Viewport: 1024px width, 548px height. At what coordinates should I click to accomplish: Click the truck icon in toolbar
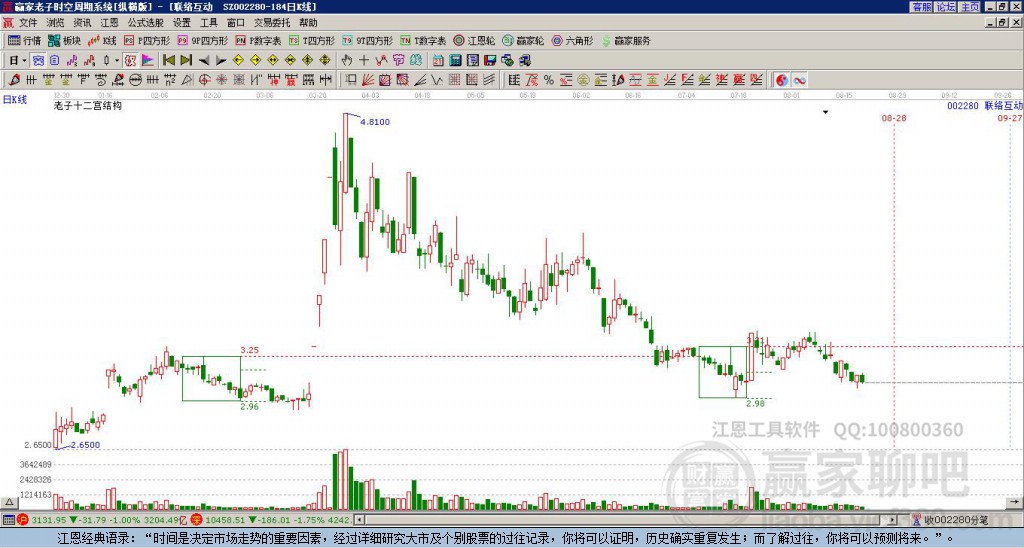click(x=524, y=61)
